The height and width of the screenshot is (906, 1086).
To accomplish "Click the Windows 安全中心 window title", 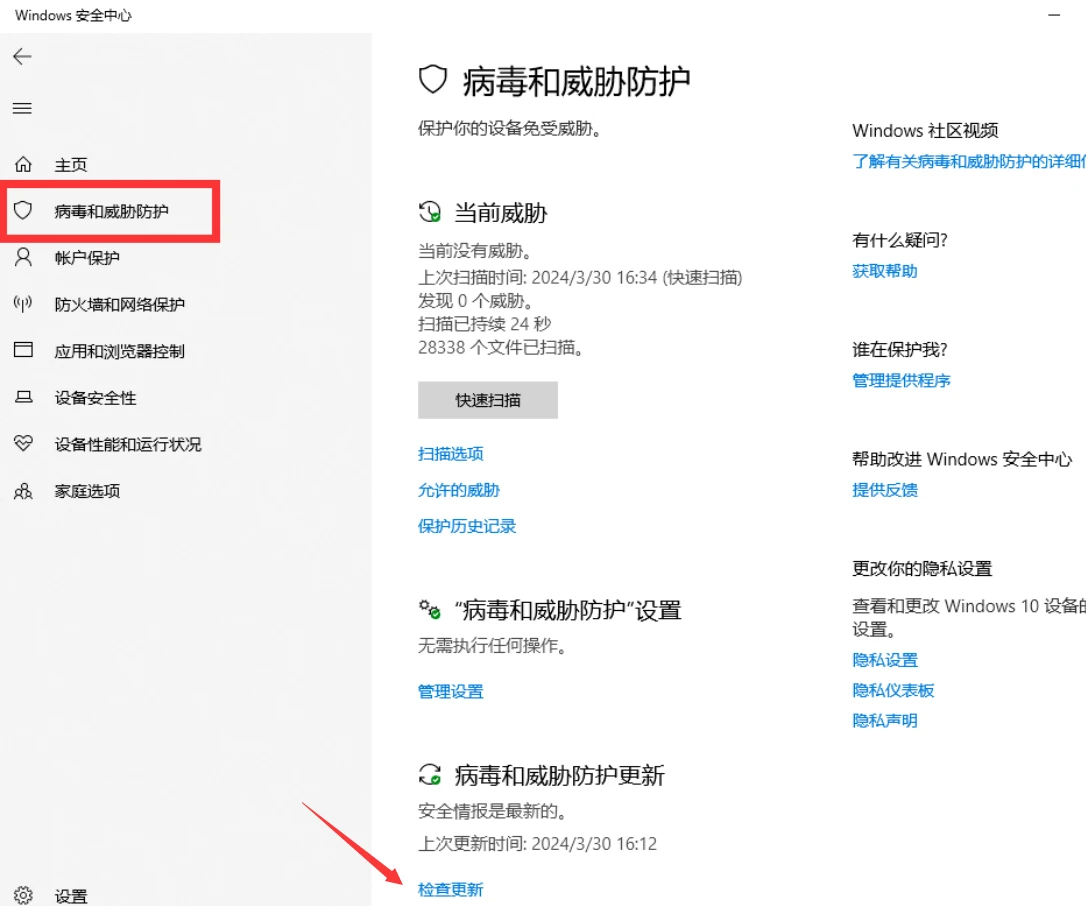I will [x=73, y=15].
